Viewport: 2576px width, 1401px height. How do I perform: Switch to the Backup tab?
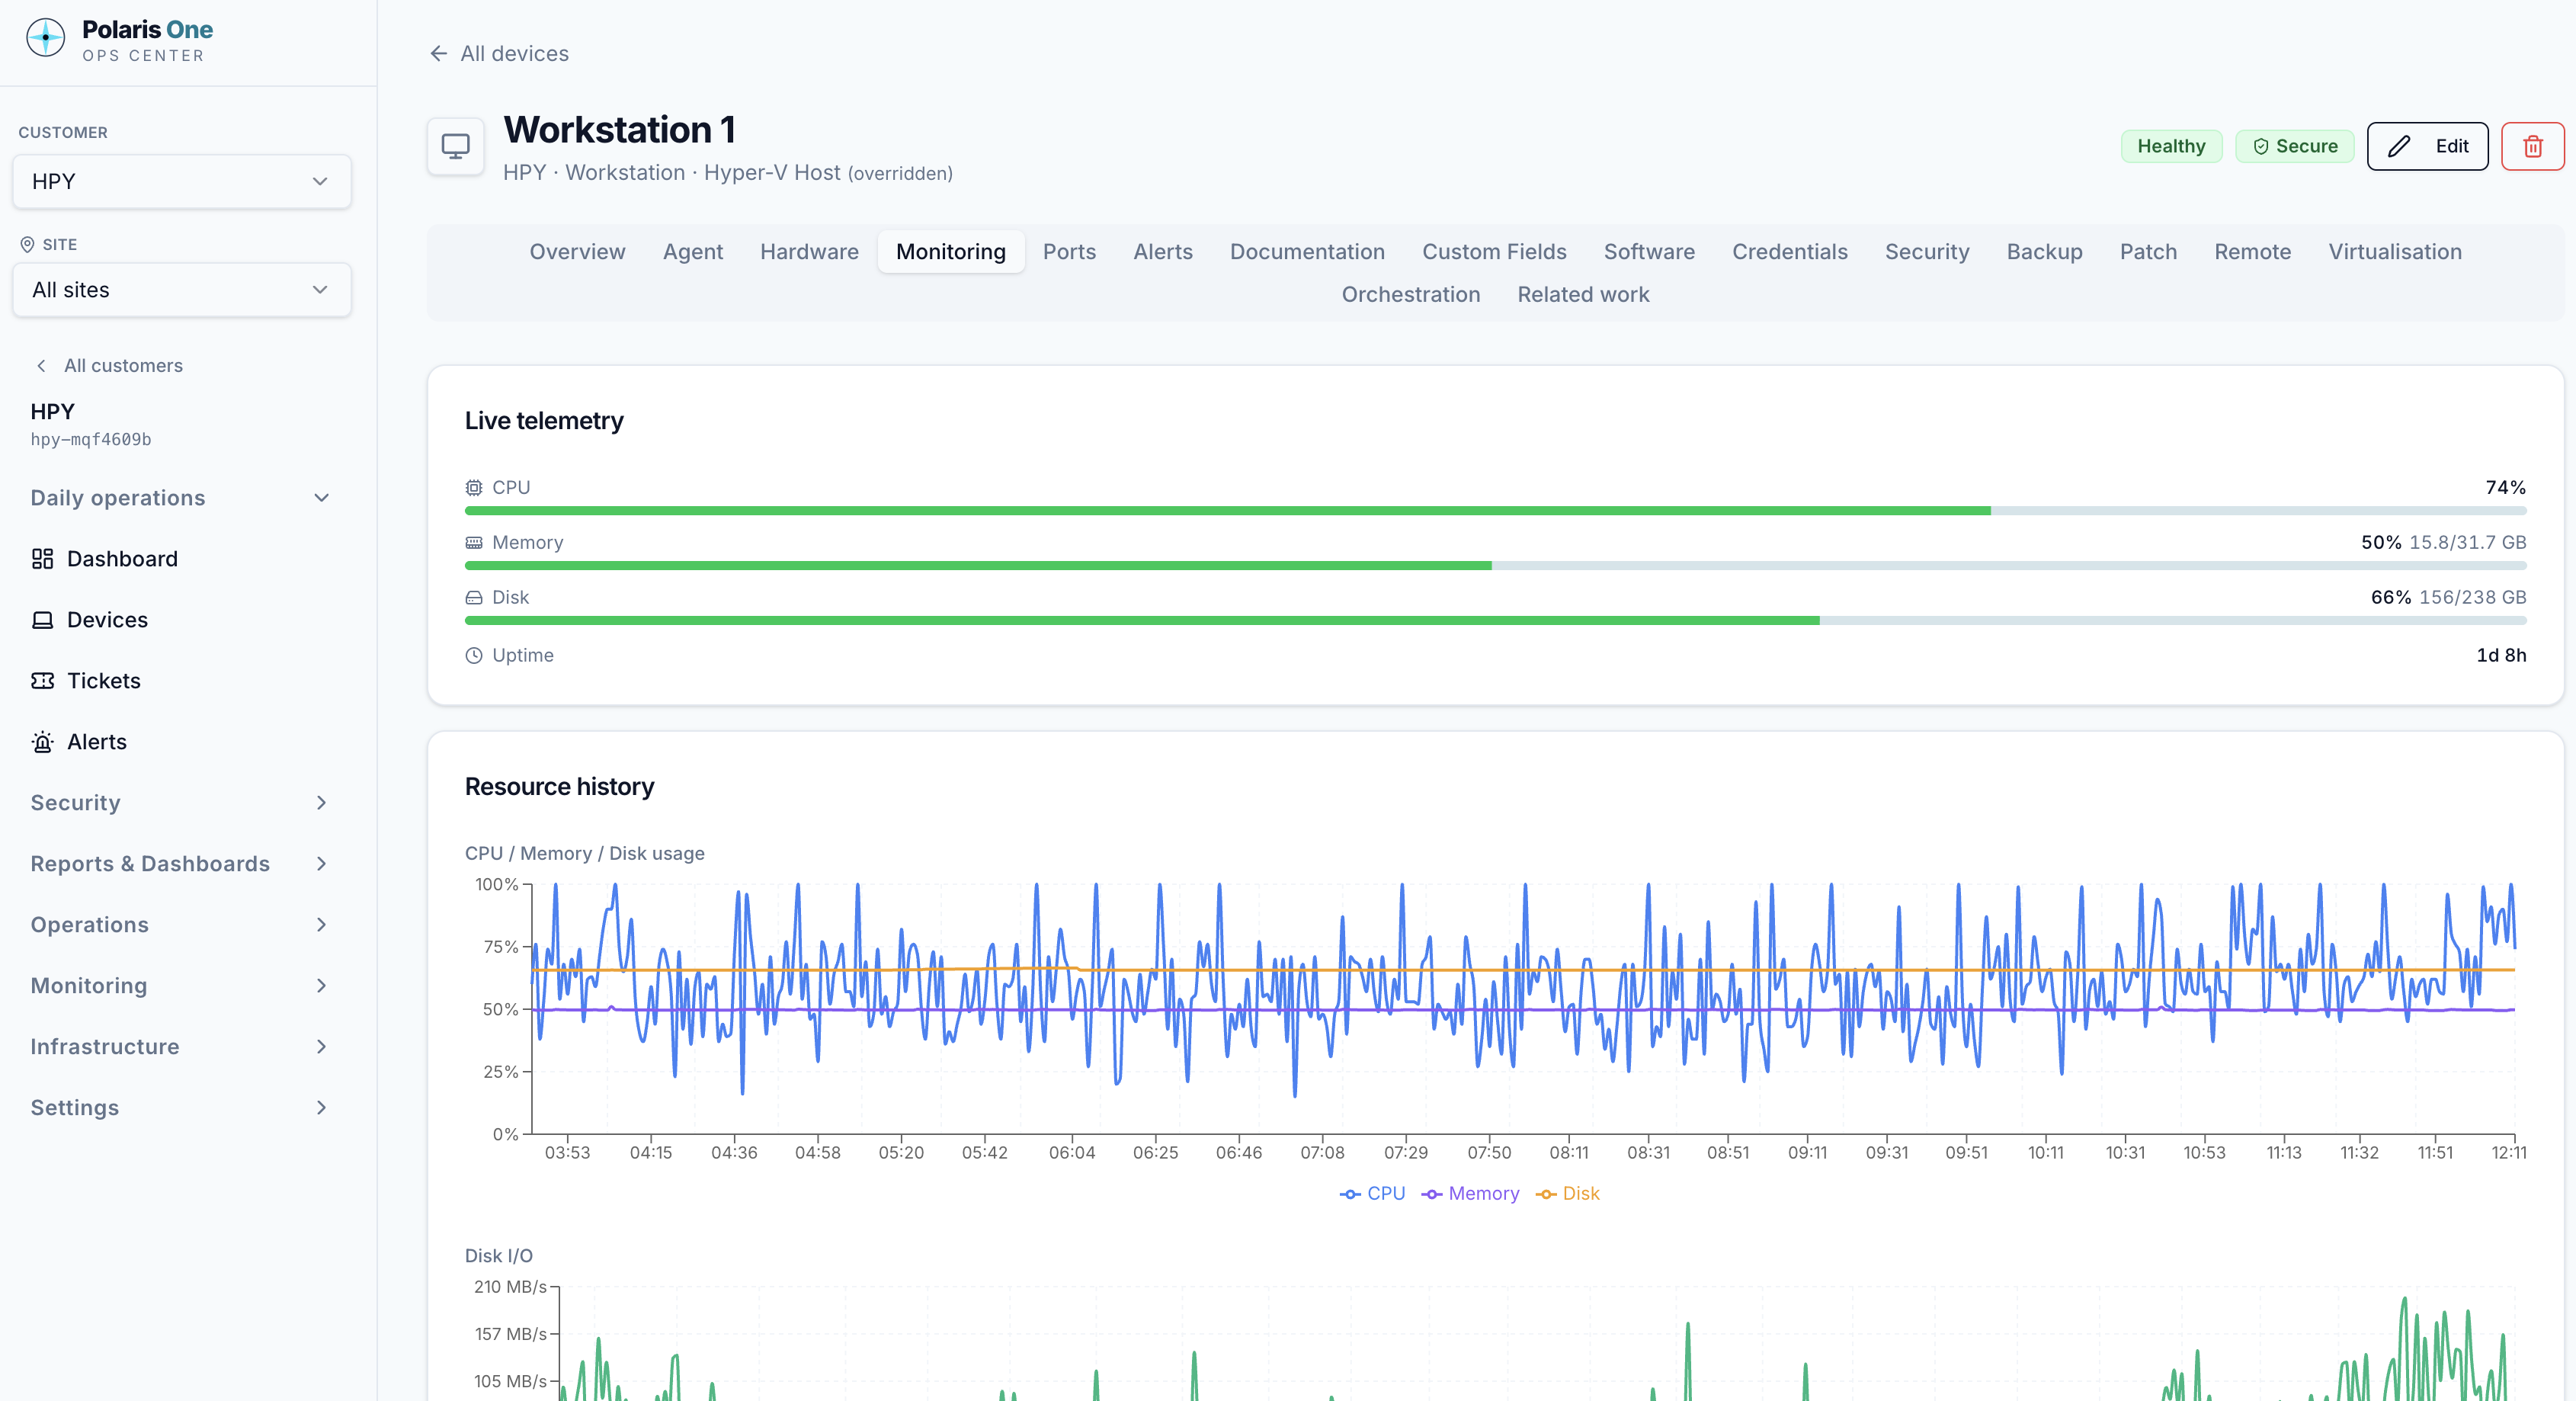[x=2044, y=252]
